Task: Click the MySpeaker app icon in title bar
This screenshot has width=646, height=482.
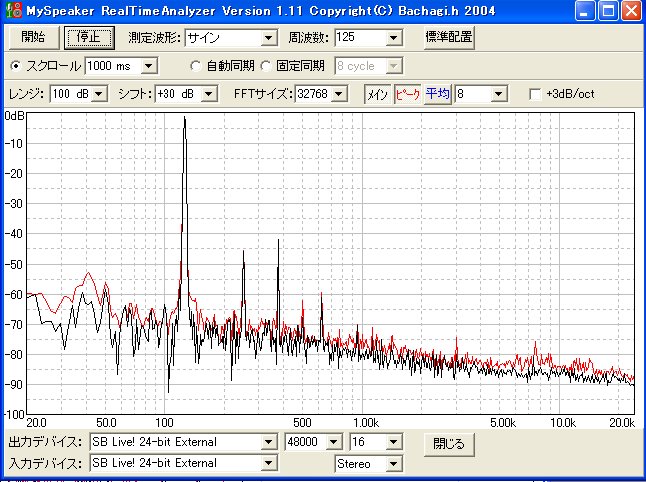Action: pyautogui.click(x=12, y=11)
